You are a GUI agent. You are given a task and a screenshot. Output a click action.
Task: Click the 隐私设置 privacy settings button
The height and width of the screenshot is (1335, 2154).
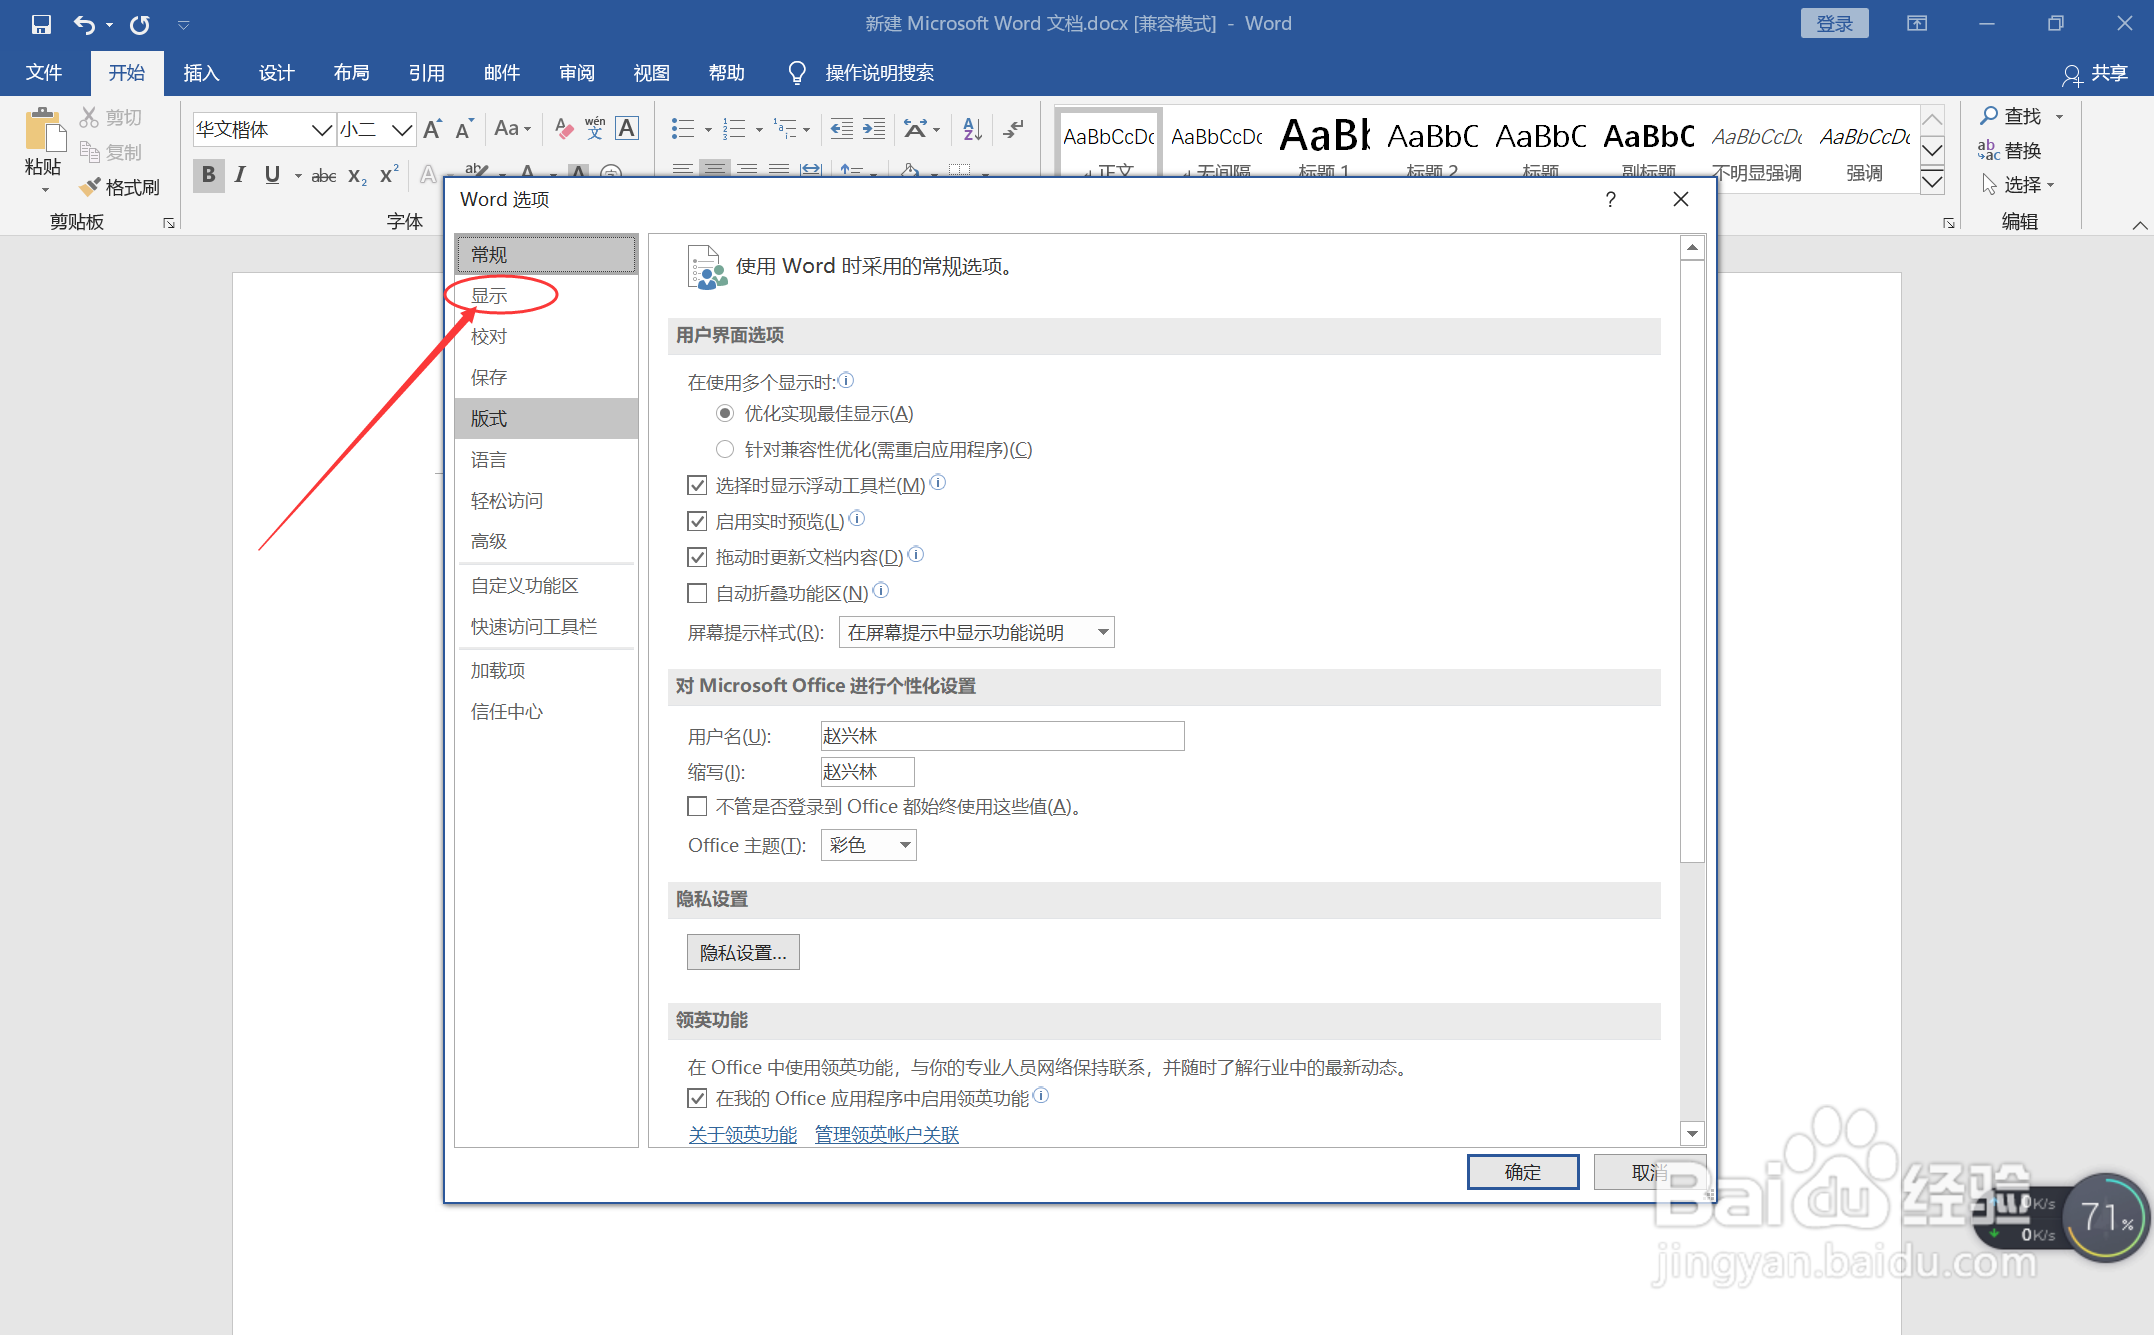(743, 953)
